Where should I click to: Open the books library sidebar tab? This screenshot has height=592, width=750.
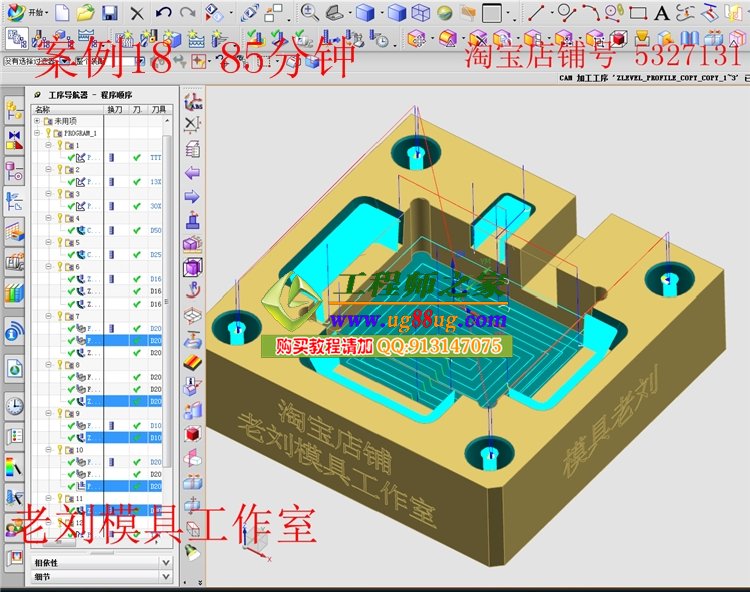[x=14, y=294]
